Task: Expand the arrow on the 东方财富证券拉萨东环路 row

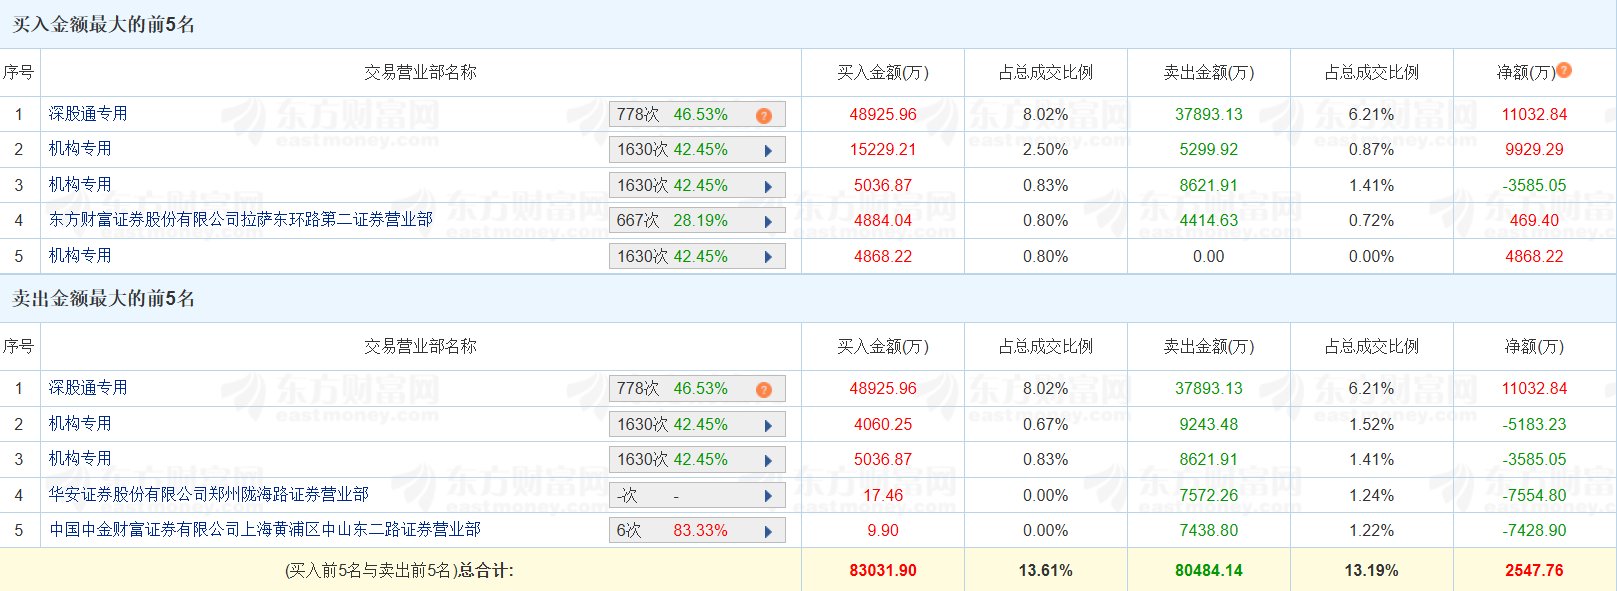Action: pyautogui.click(x=768, y=222)
